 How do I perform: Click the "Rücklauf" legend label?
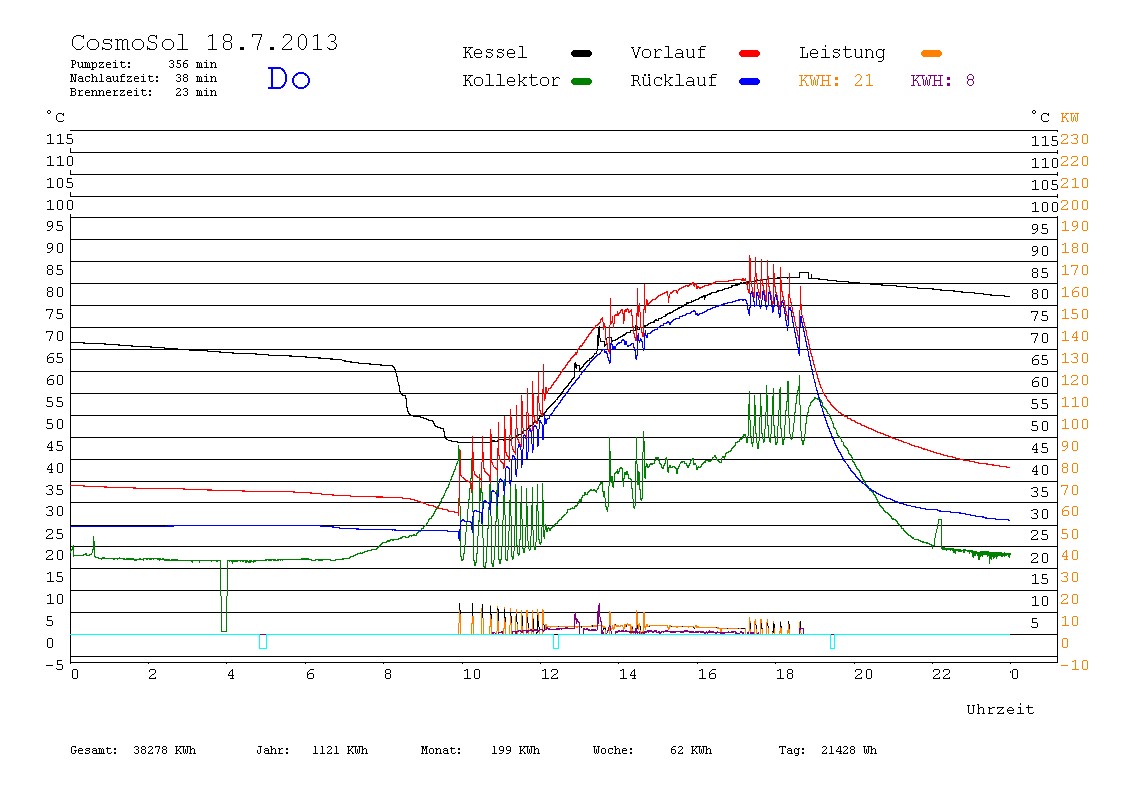click(674, 81)
